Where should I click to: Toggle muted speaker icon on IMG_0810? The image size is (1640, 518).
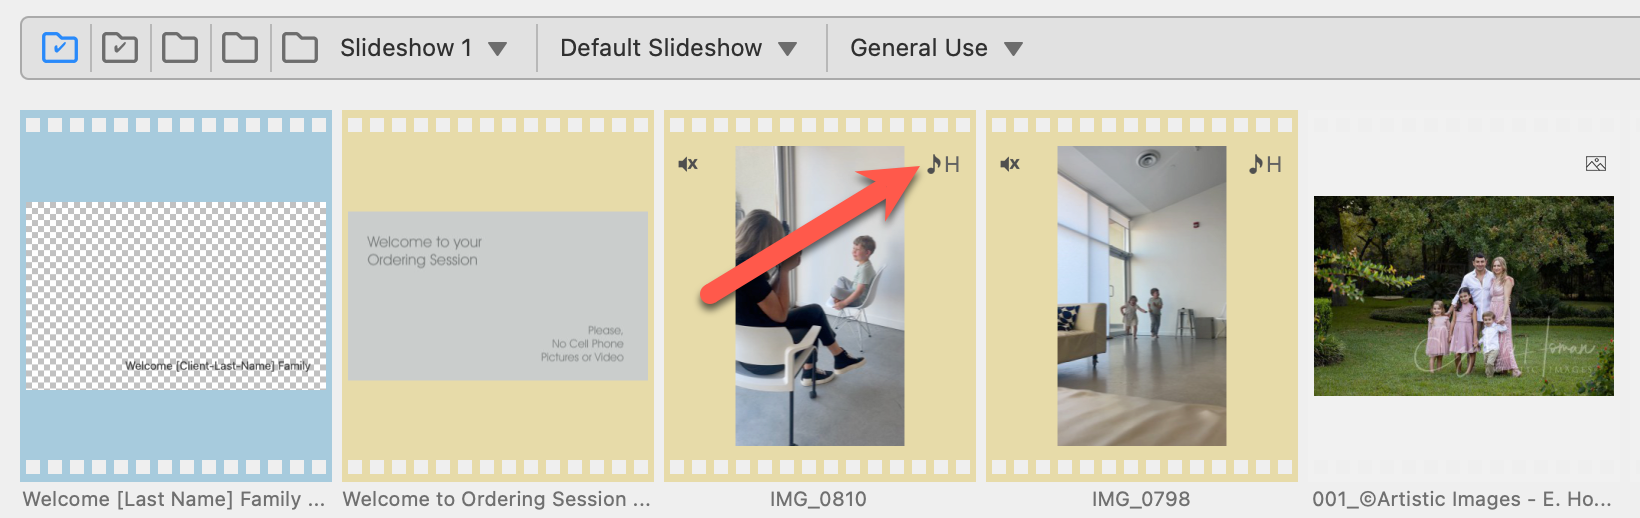(688, 164)
